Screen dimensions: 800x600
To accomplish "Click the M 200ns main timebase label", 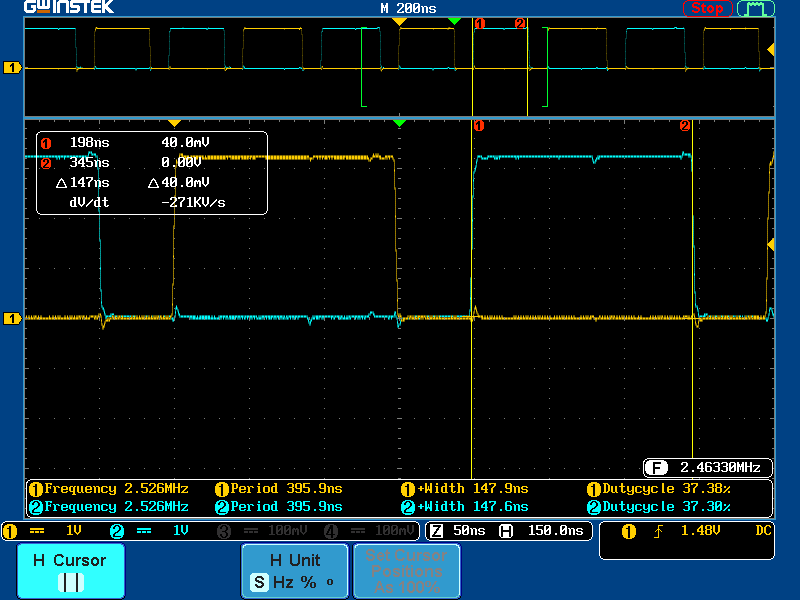I will coord(408,8).
